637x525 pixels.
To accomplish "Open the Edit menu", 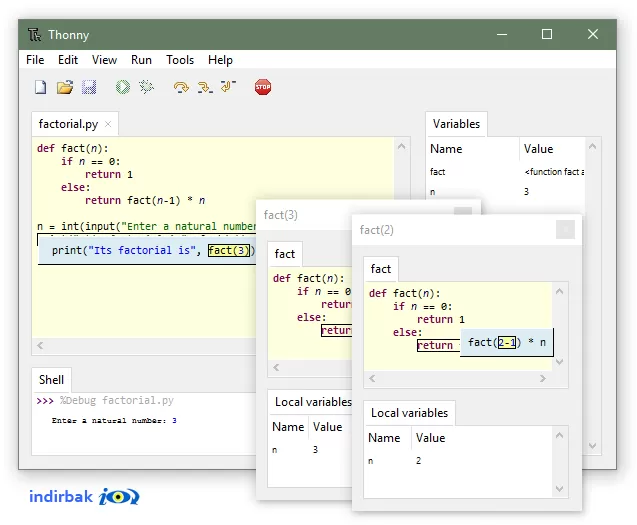I will point(68,60).
